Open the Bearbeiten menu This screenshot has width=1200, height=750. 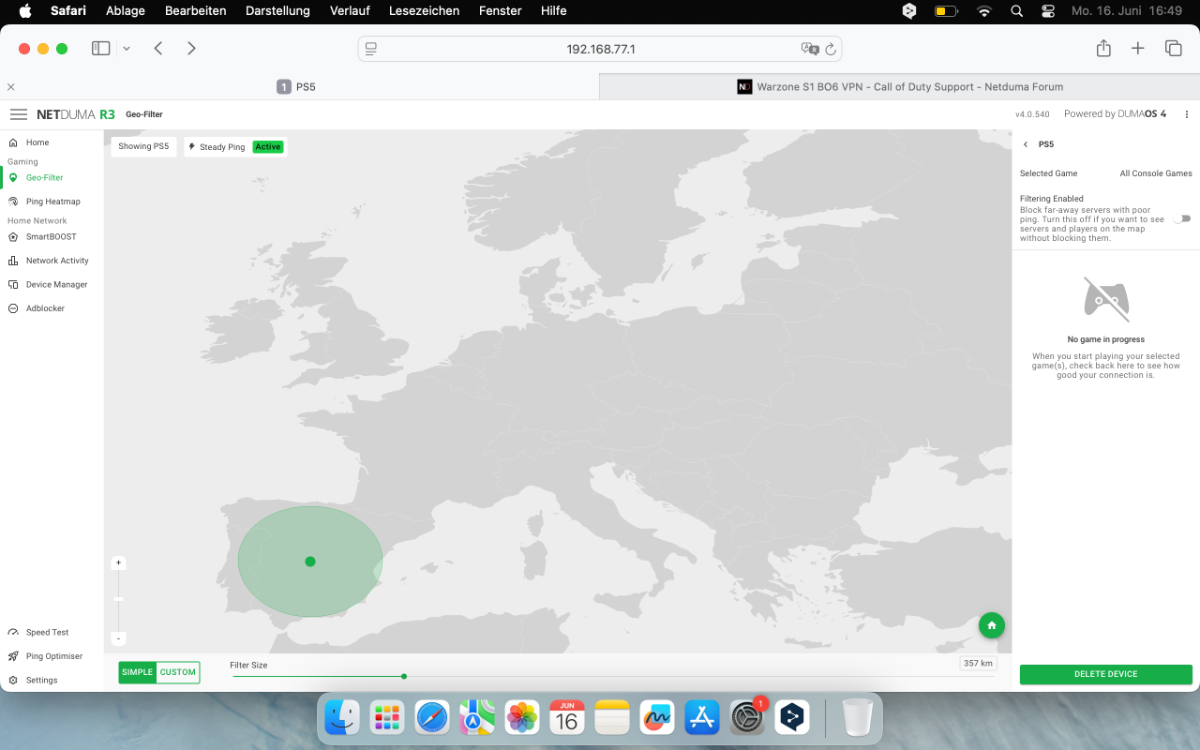click(x=195, y=11)
